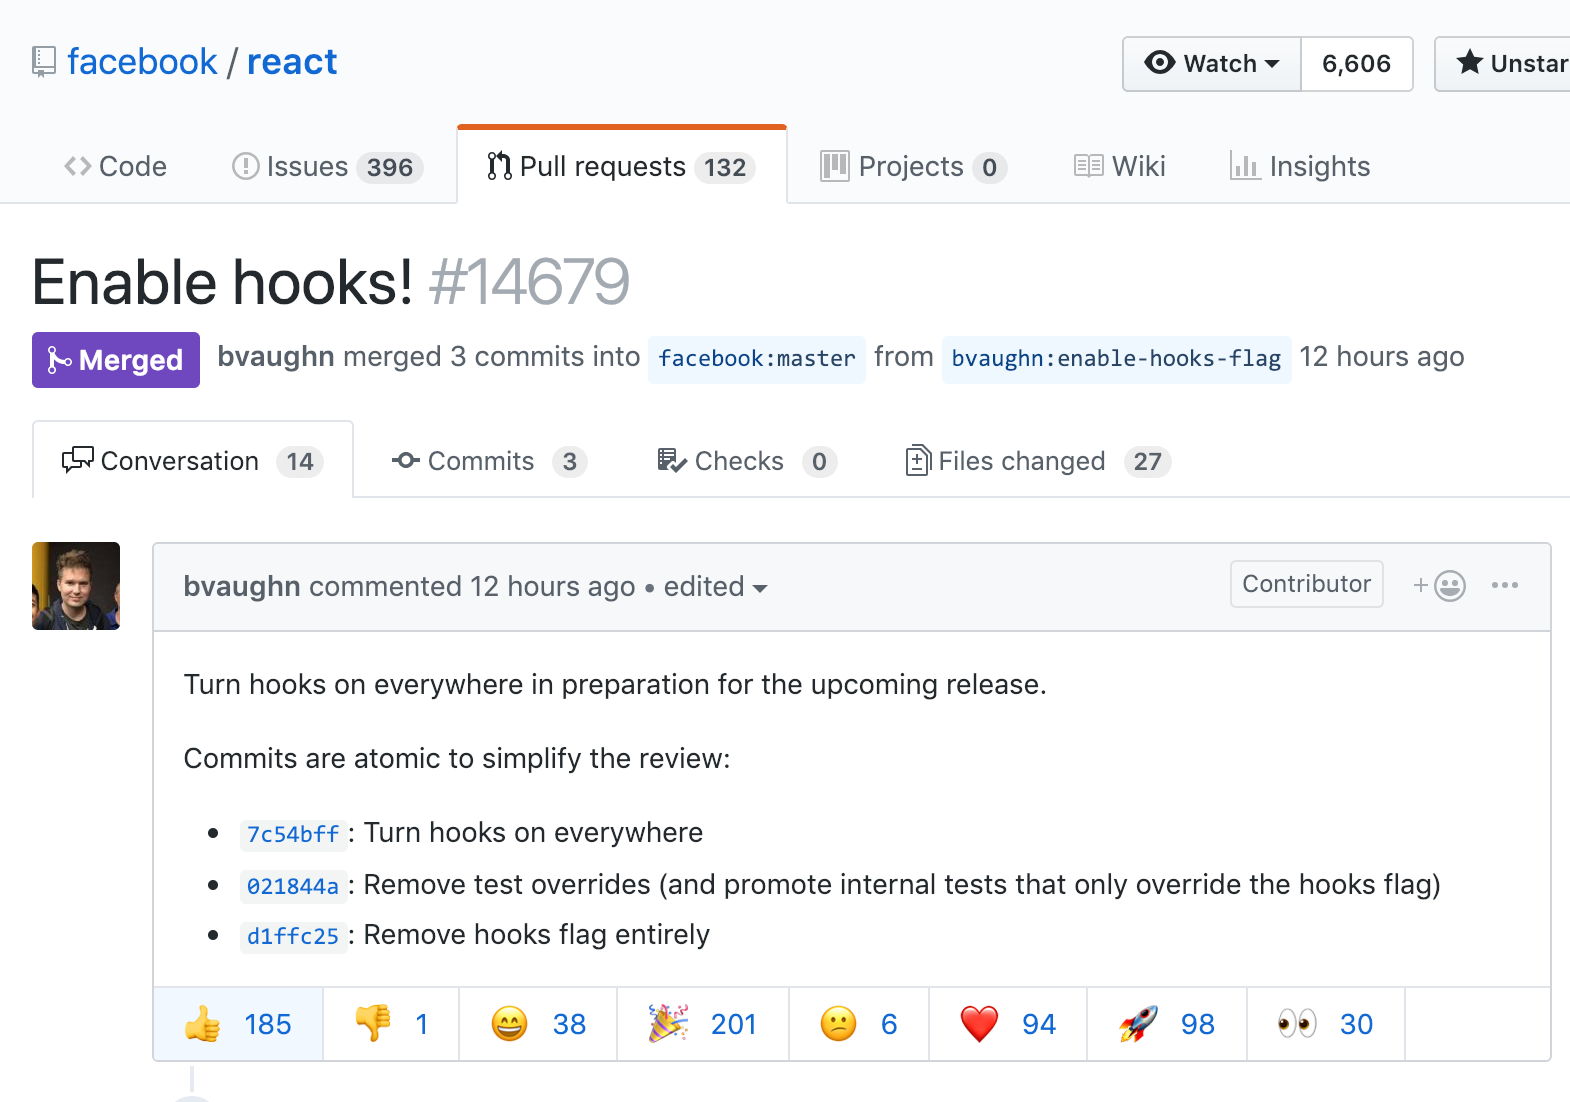Toggle the thumbs down reaction (1)
The image size is (1570, 1102).
point(391,1024)
